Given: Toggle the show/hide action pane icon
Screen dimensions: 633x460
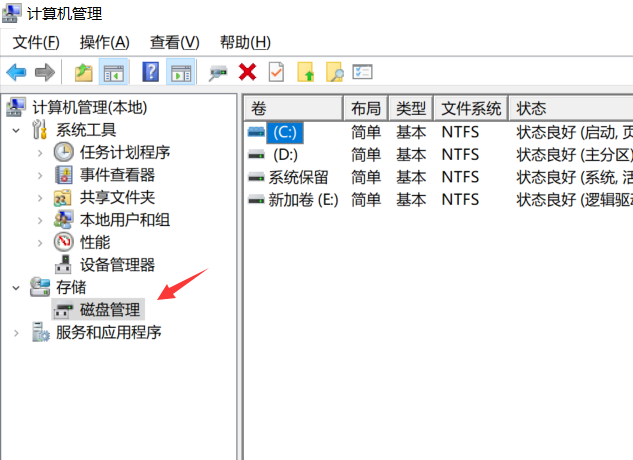Looking at the screenshot, I should (x=180, y=72).
